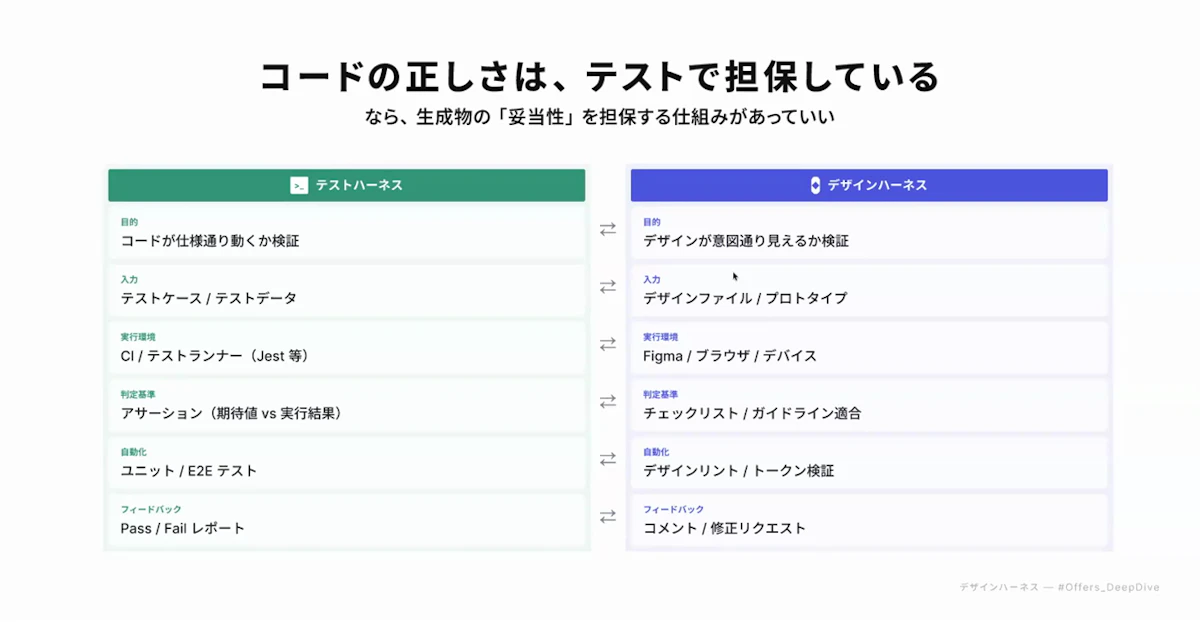Viewport: 1200px width, 622px height.
Task: Click 入力 label above テストケース / テストデータ
Action: click(129, 280)
